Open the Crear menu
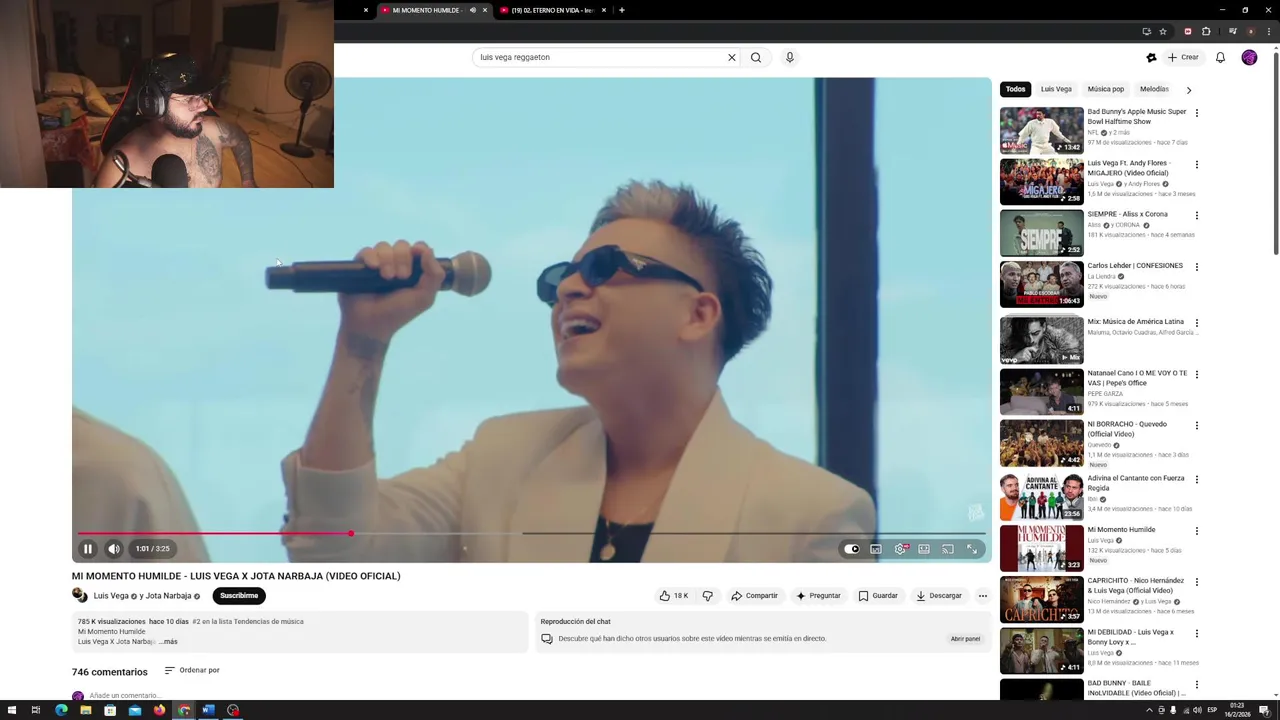The width and height of the screenshot is (1280, 720). [1183, 57]
